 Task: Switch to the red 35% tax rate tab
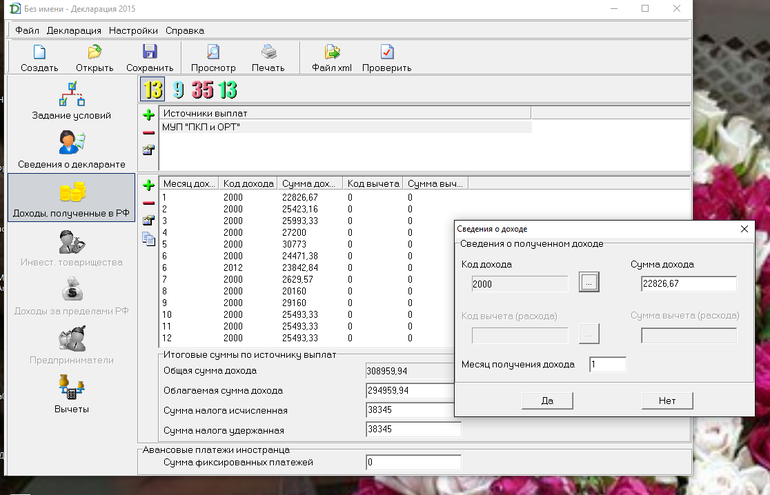203,90
